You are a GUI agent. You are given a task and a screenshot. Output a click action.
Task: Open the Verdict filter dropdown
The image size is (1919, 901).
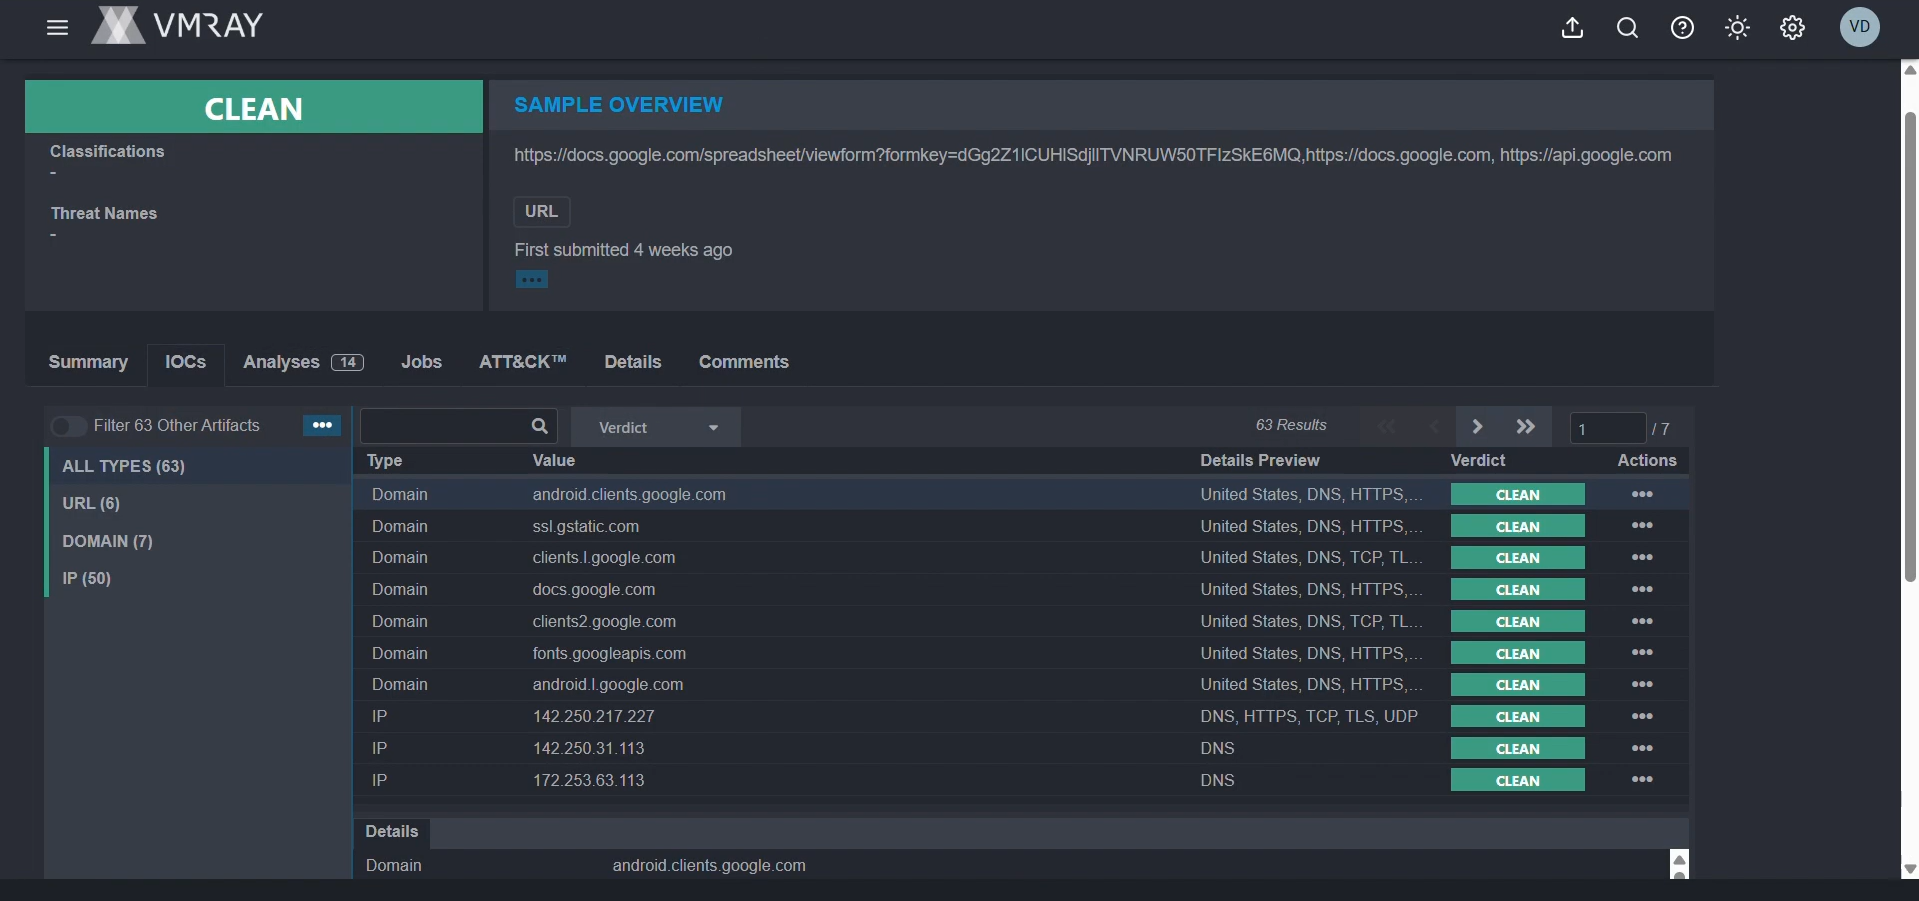point(656,427)
